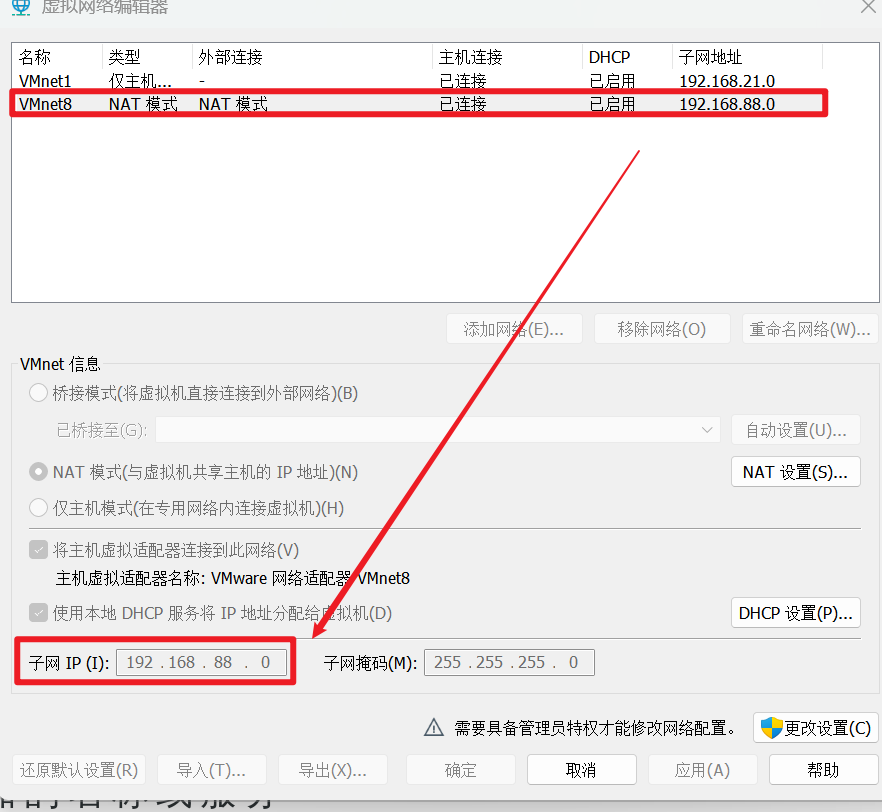Click 确定 button

(461, 770)
